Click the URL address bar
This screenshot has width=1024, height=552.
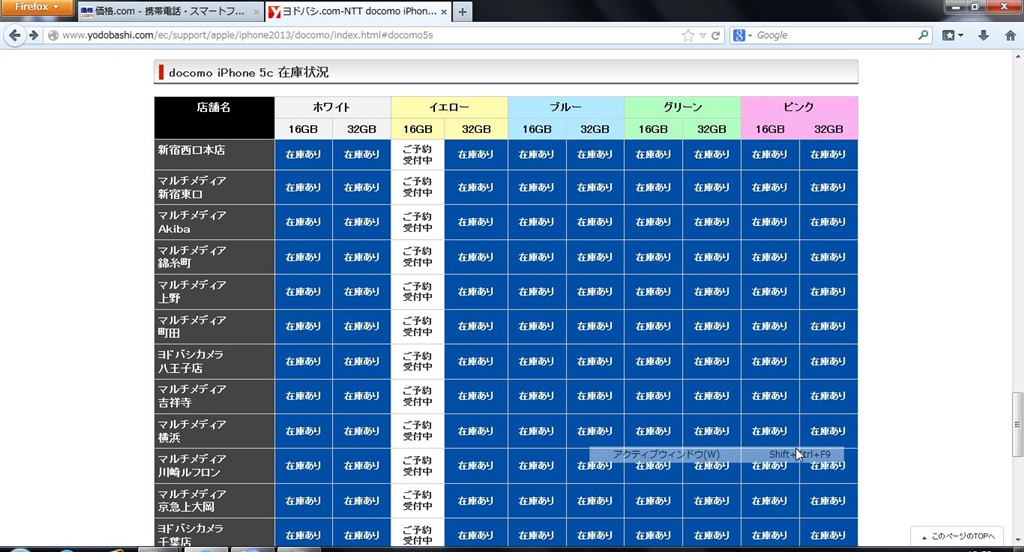pyautogui.click(x=366, y=35)
